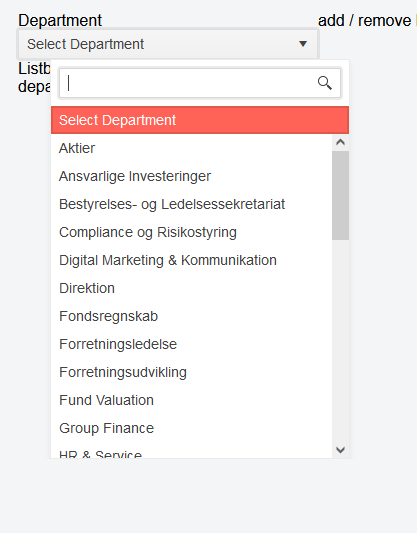Select Ansvarlige Investeringer department
This screenshot has height=533, width=417.
(191, 176)
